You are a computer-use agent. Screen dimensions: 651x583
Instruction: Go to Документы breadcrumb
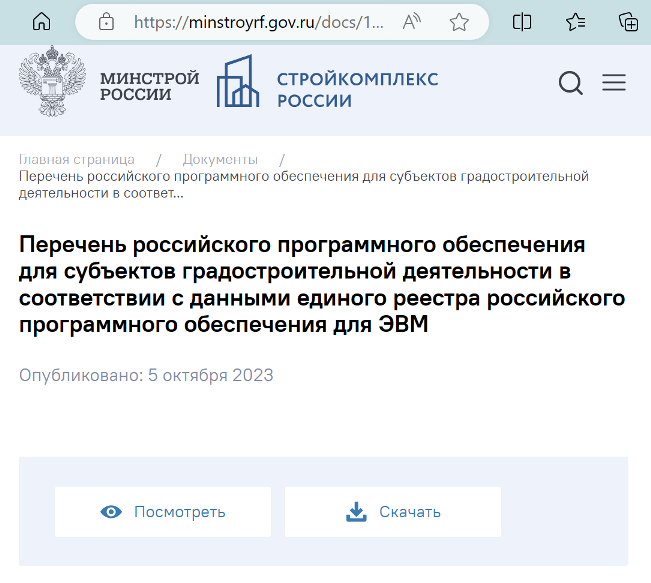(x=220, y=159)
